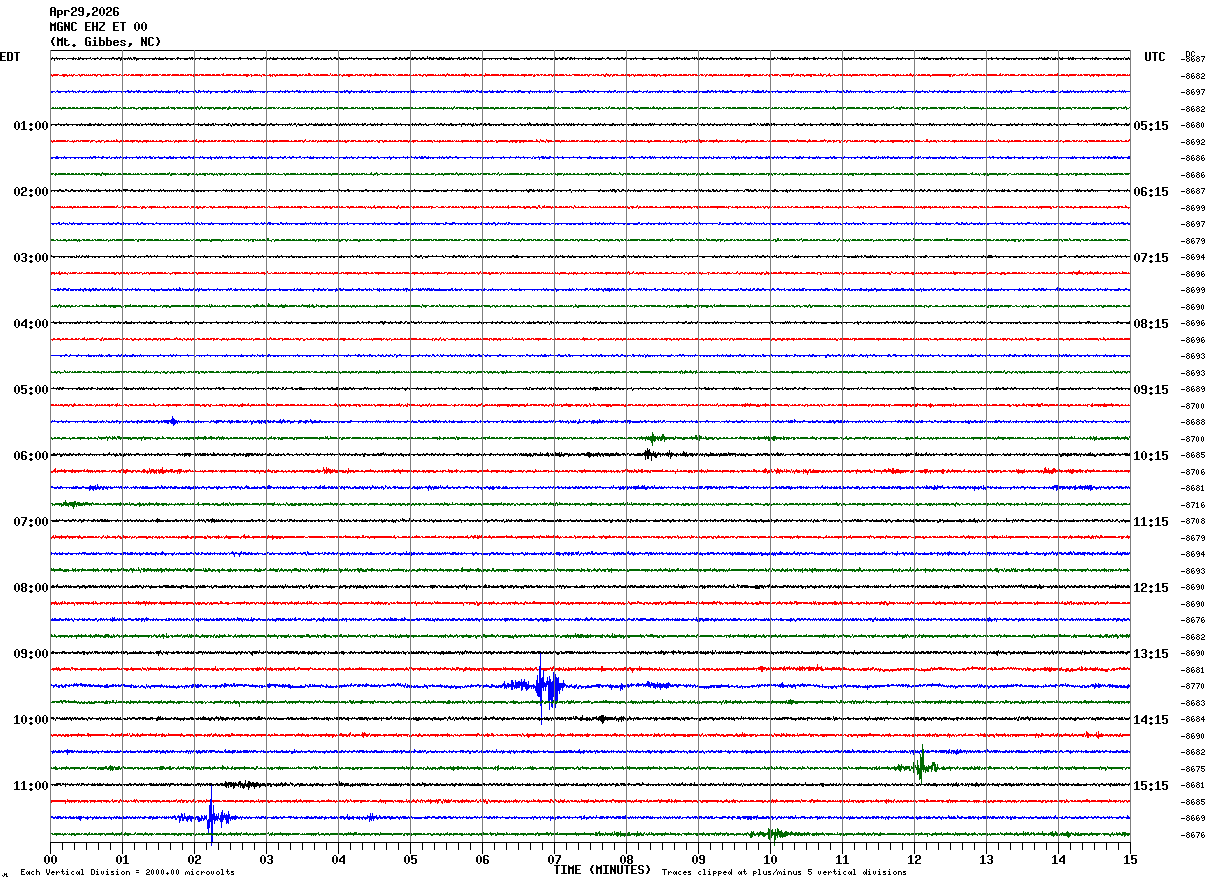Click the DC offset value -8689
1210x886 pixels.
pos(1194,390)
